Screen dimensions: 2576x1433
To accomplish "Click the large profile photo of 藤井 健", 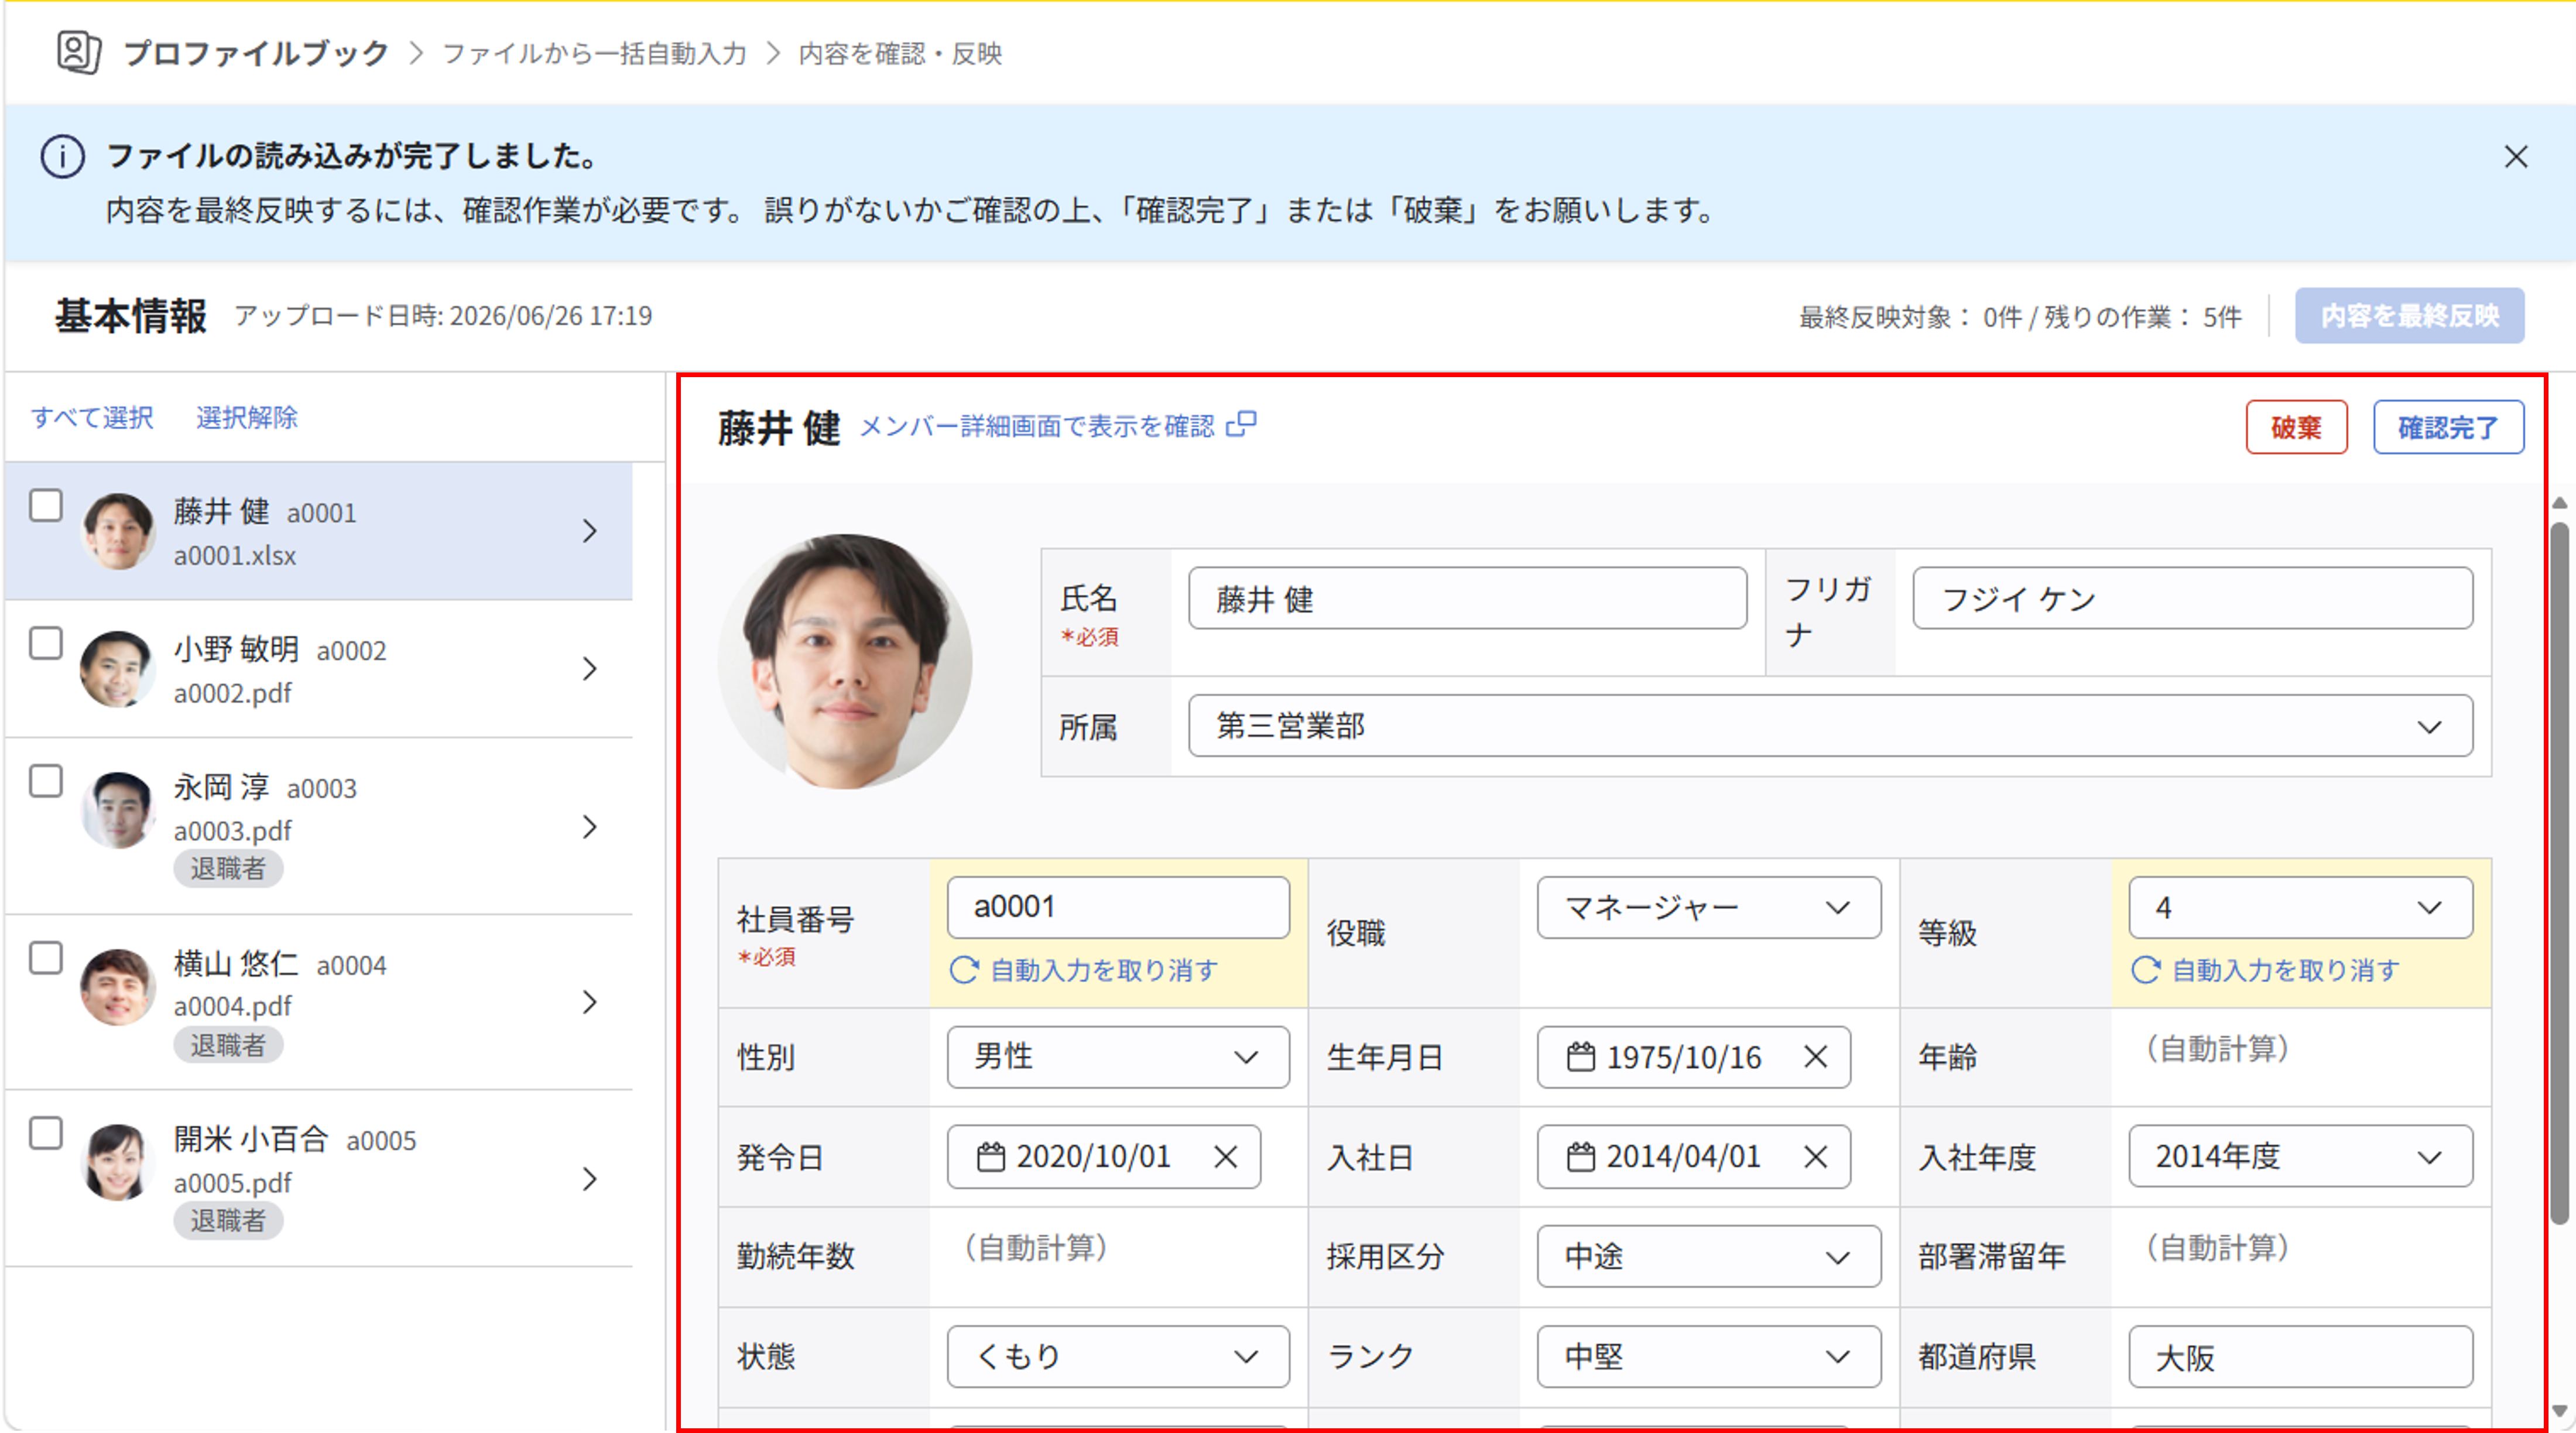I will (x=845, y=661).
